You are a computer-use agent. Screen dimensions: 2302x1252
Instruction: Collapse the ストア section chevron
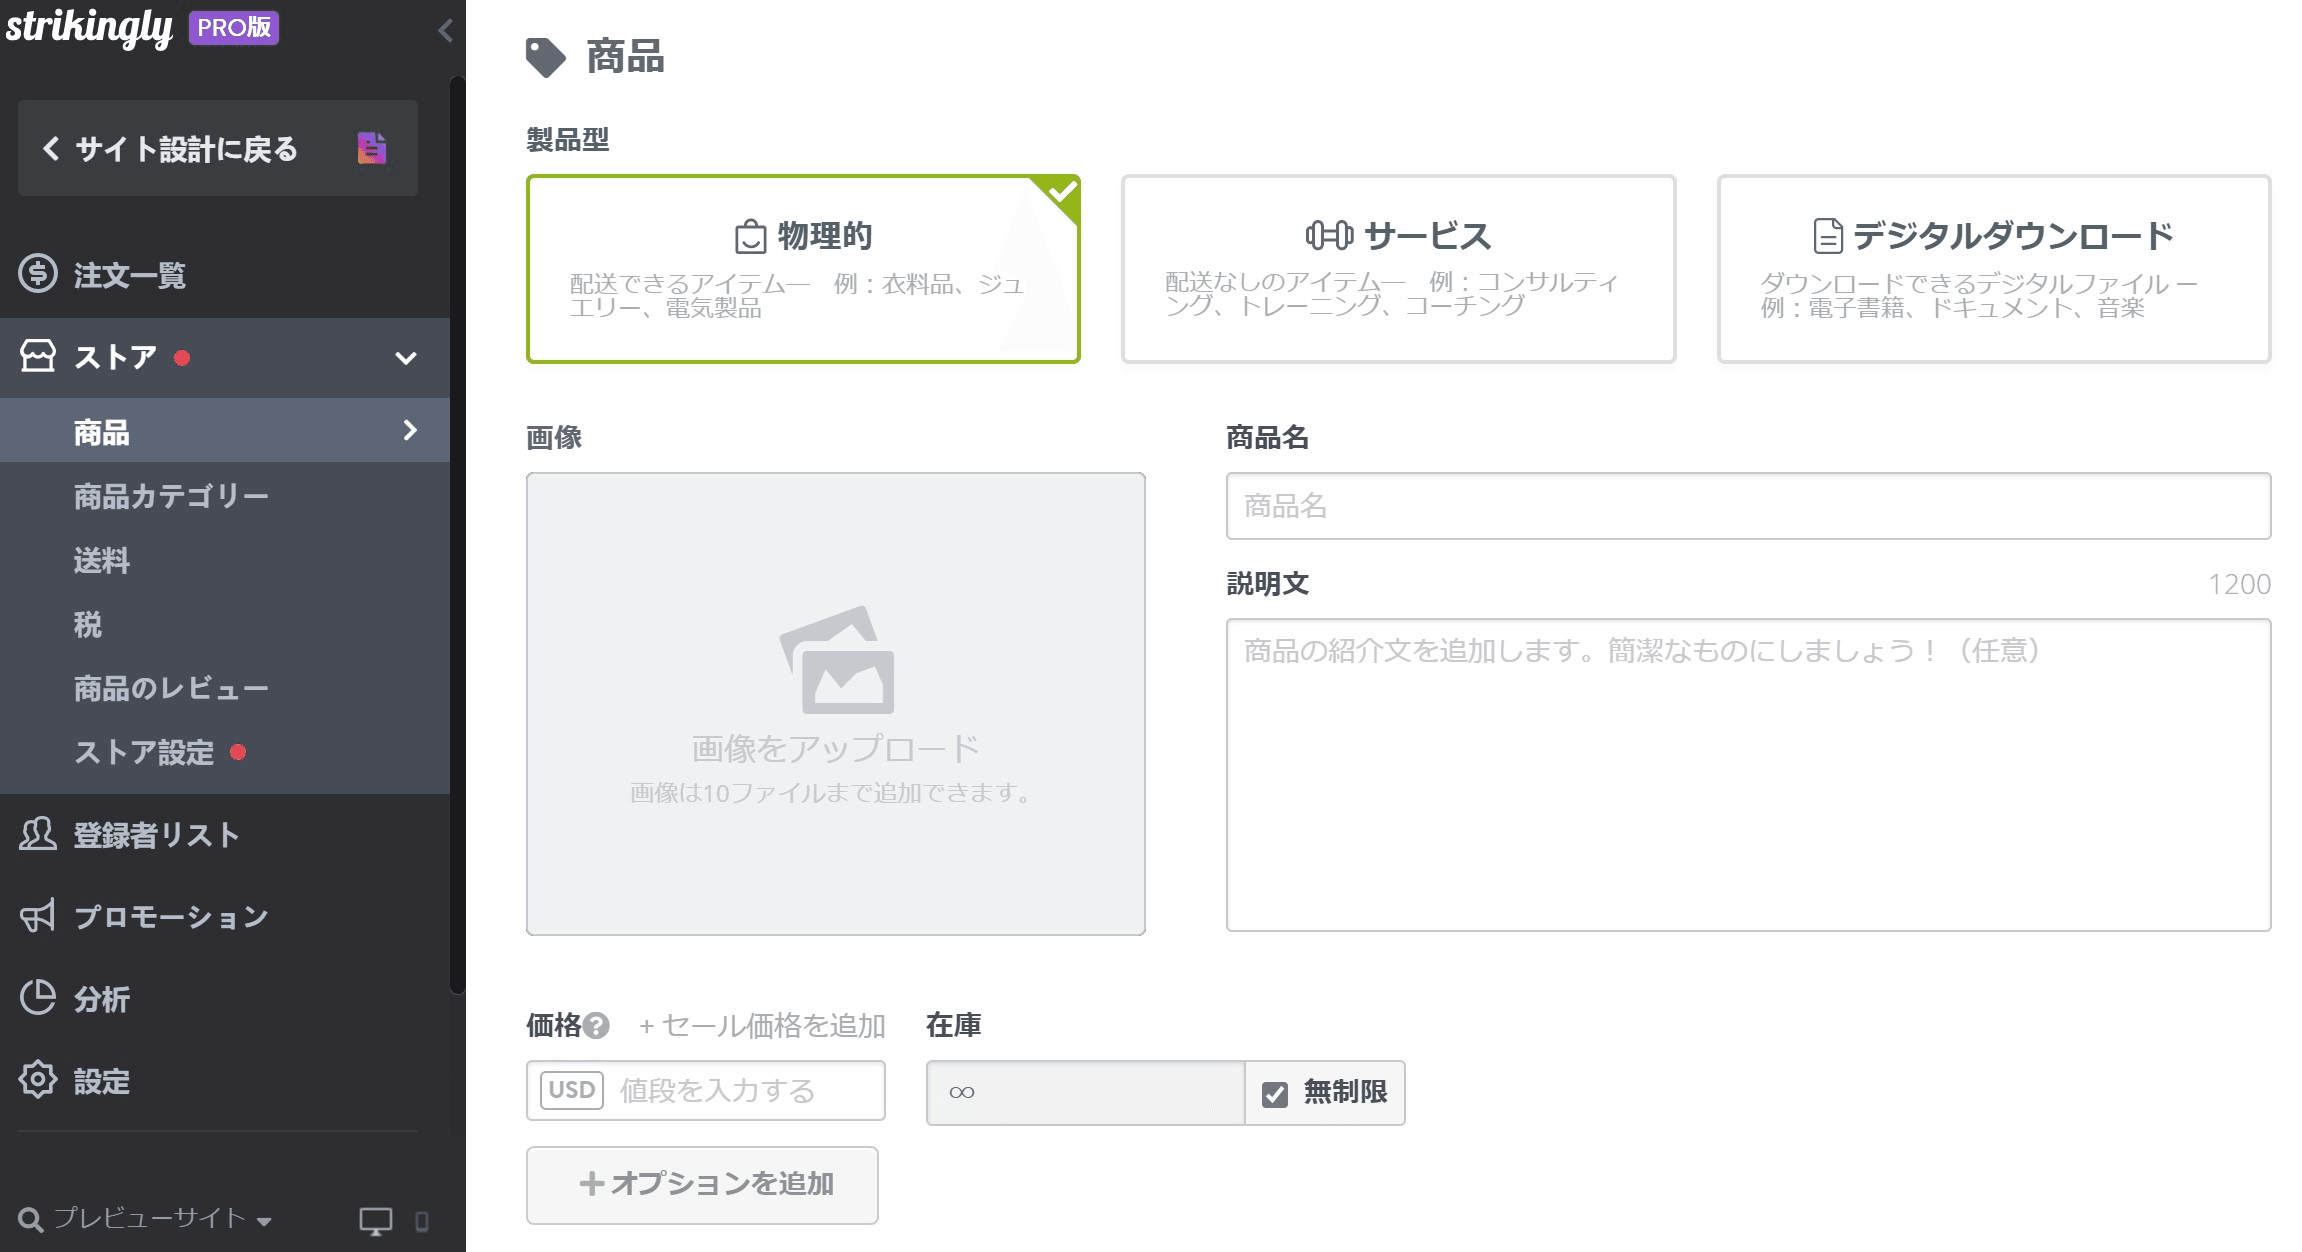(x=405, y=356)
